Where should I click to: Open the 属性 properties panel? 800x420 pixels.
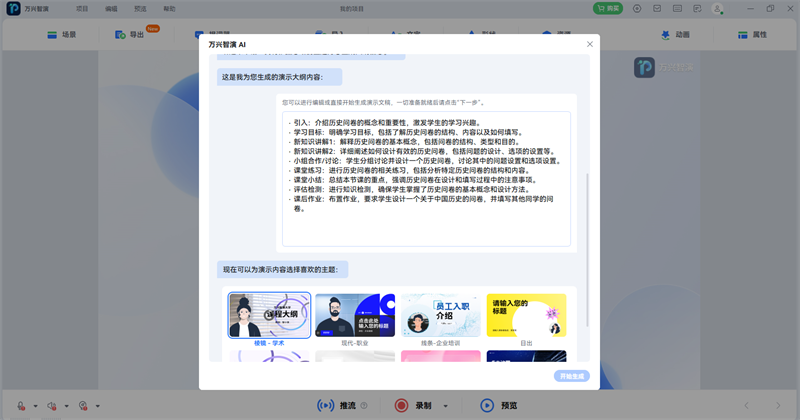751,34
